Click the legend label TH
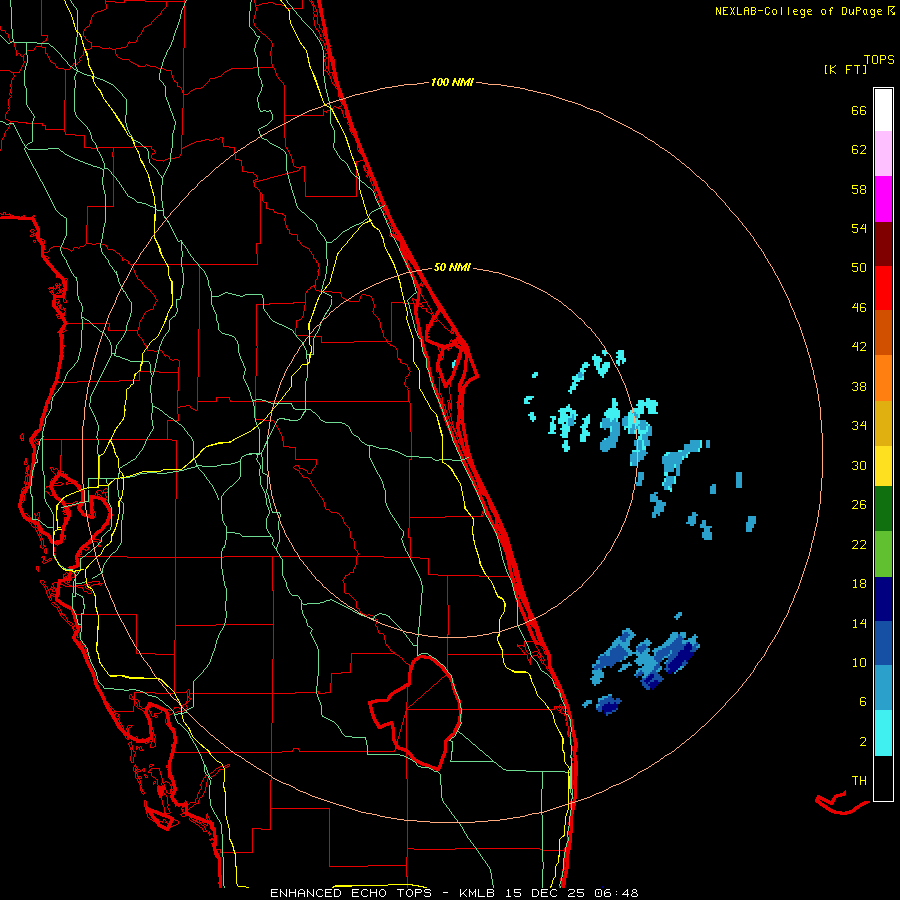Viewport: 900px width, 900px height. (x=859, y=781)
